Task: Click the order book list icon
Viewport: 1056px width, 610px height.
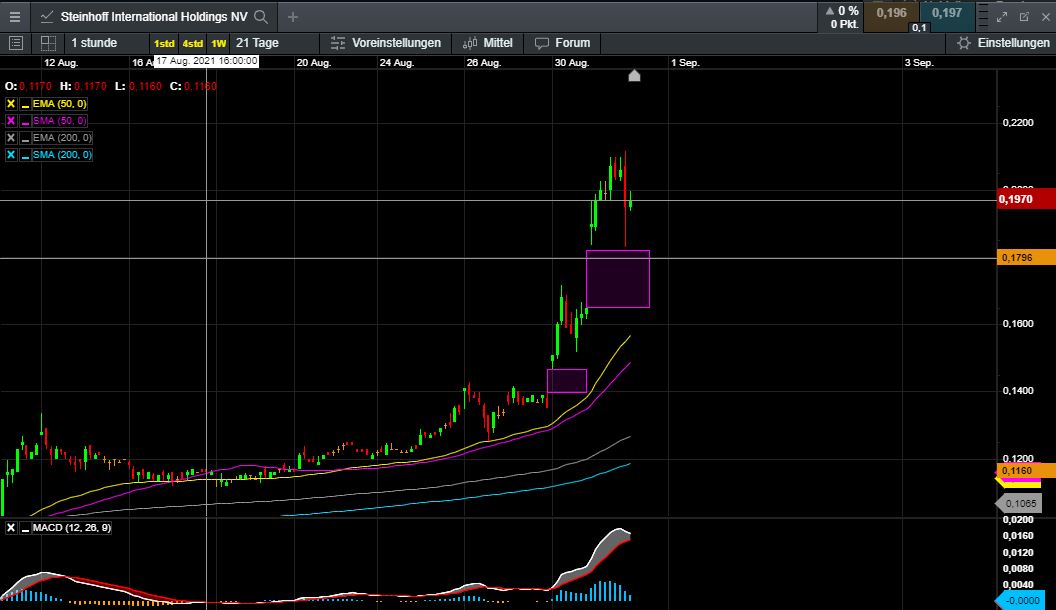Action: click(x=15, y=43)
